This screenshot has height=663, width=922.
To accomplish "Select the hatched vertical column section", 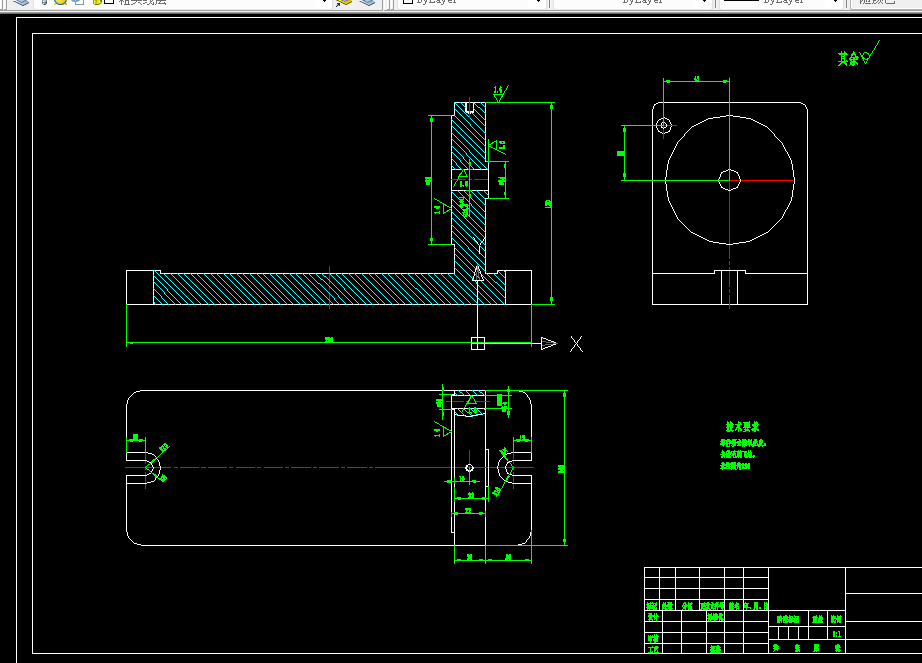I will pyautogui.click(x=469, y=187).
